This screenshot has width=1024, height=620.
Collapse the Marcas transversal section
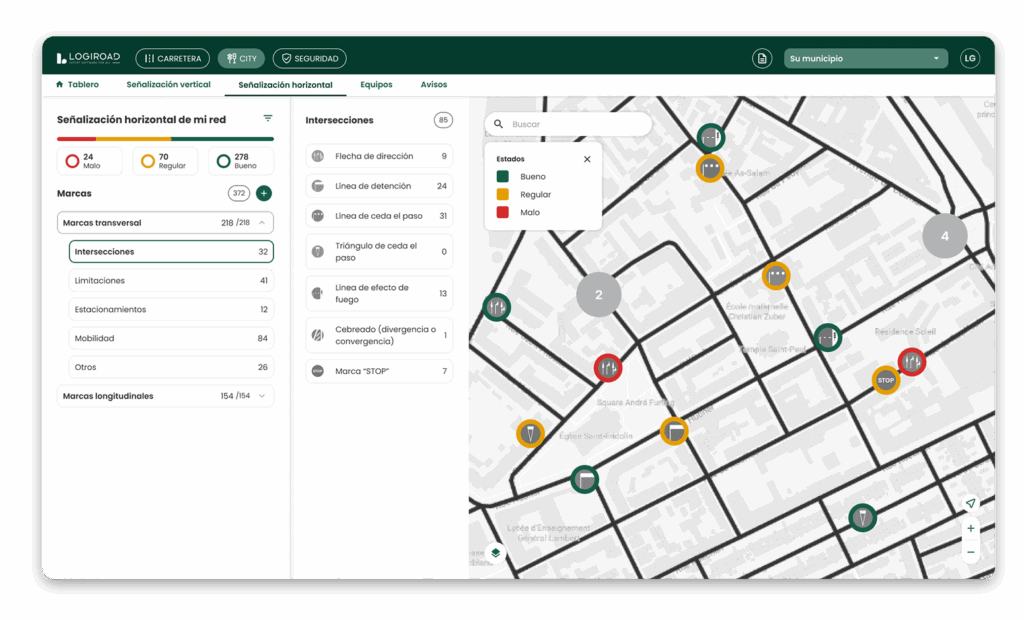(262, 223)
